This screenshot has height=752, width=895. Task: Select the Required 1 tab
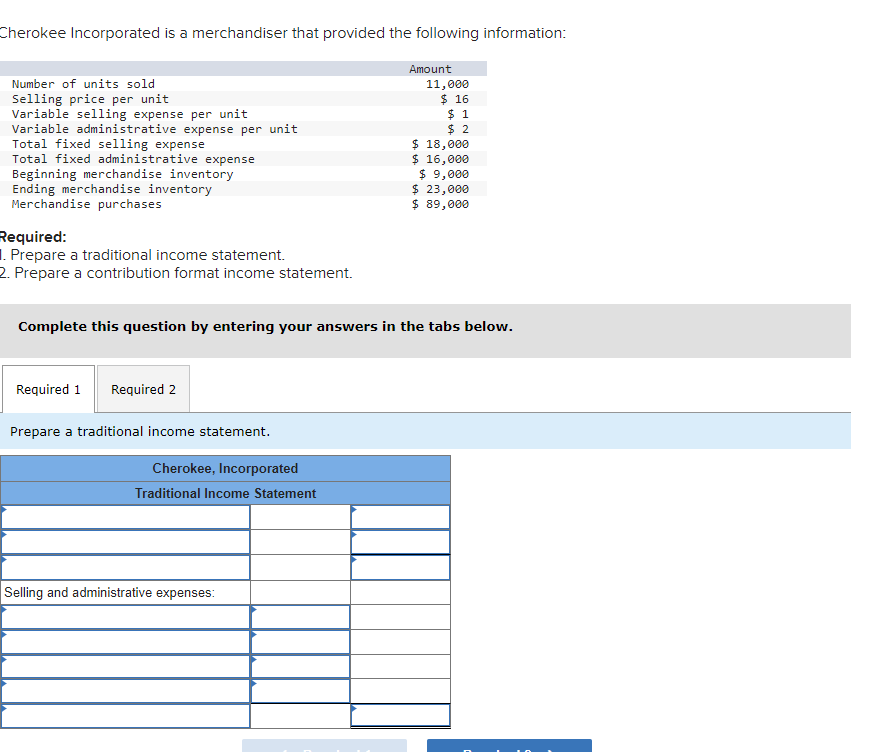[x=49, y=389]
